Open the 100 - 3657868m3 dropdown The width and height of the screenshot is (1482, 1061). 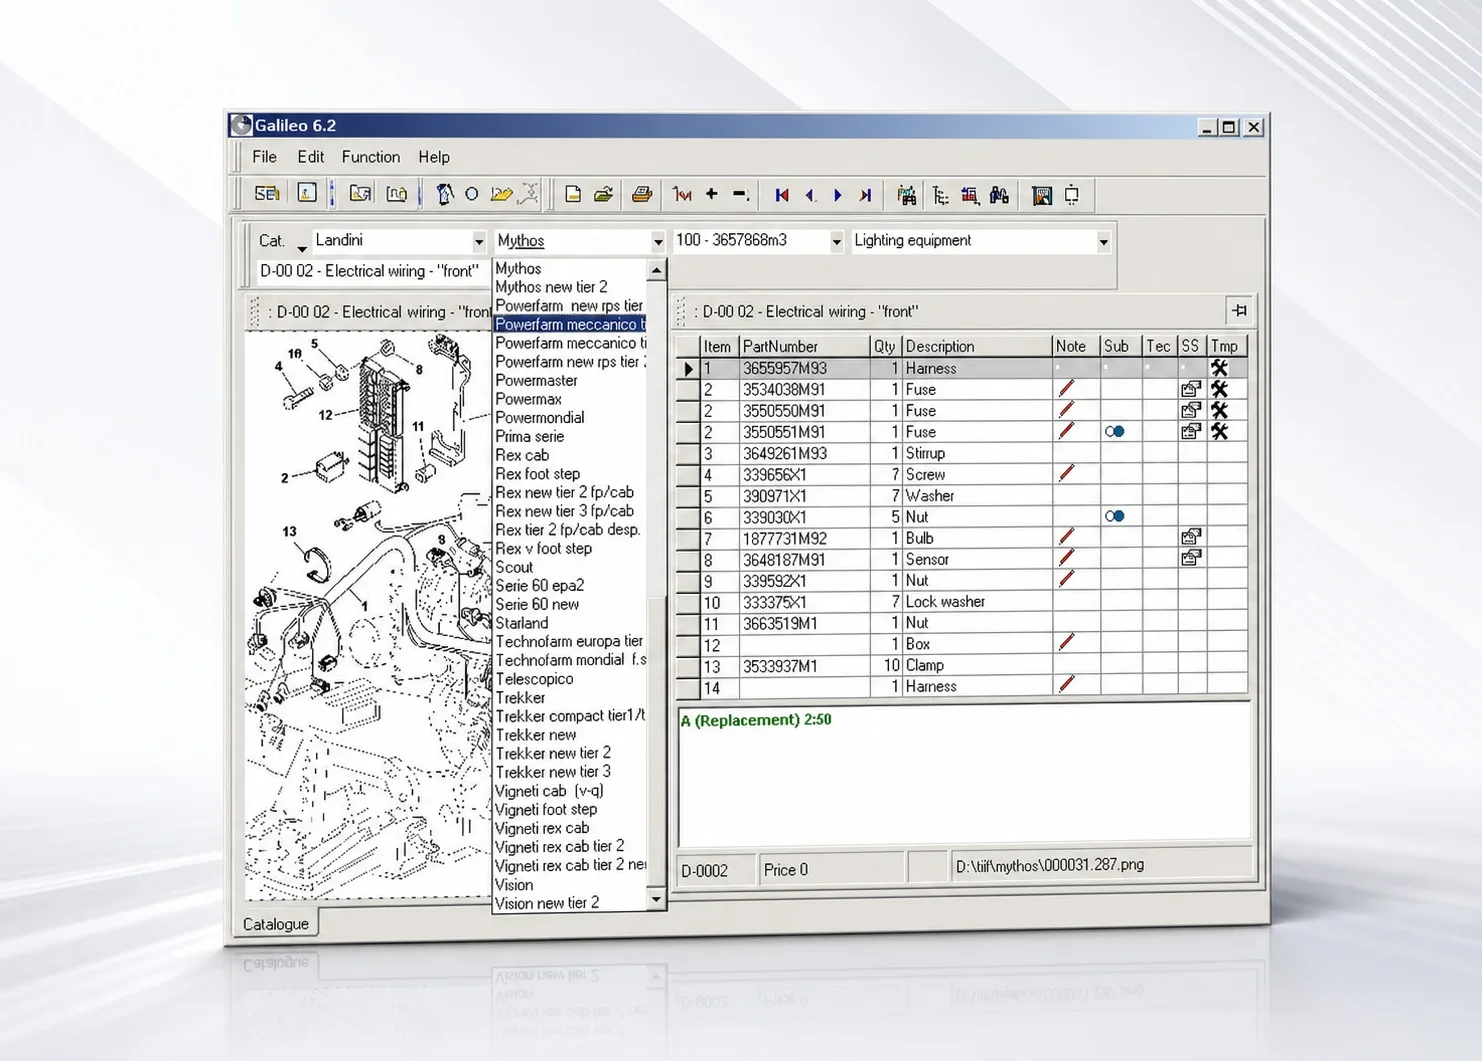pos(836,242)
